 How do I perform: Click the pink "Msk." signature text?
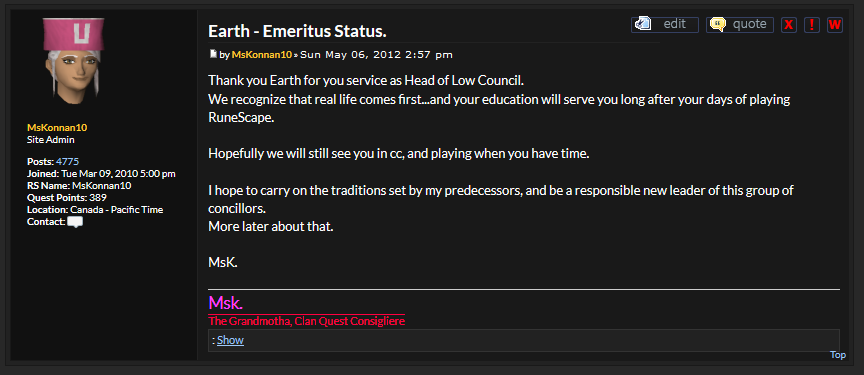(x=225, y=303)
